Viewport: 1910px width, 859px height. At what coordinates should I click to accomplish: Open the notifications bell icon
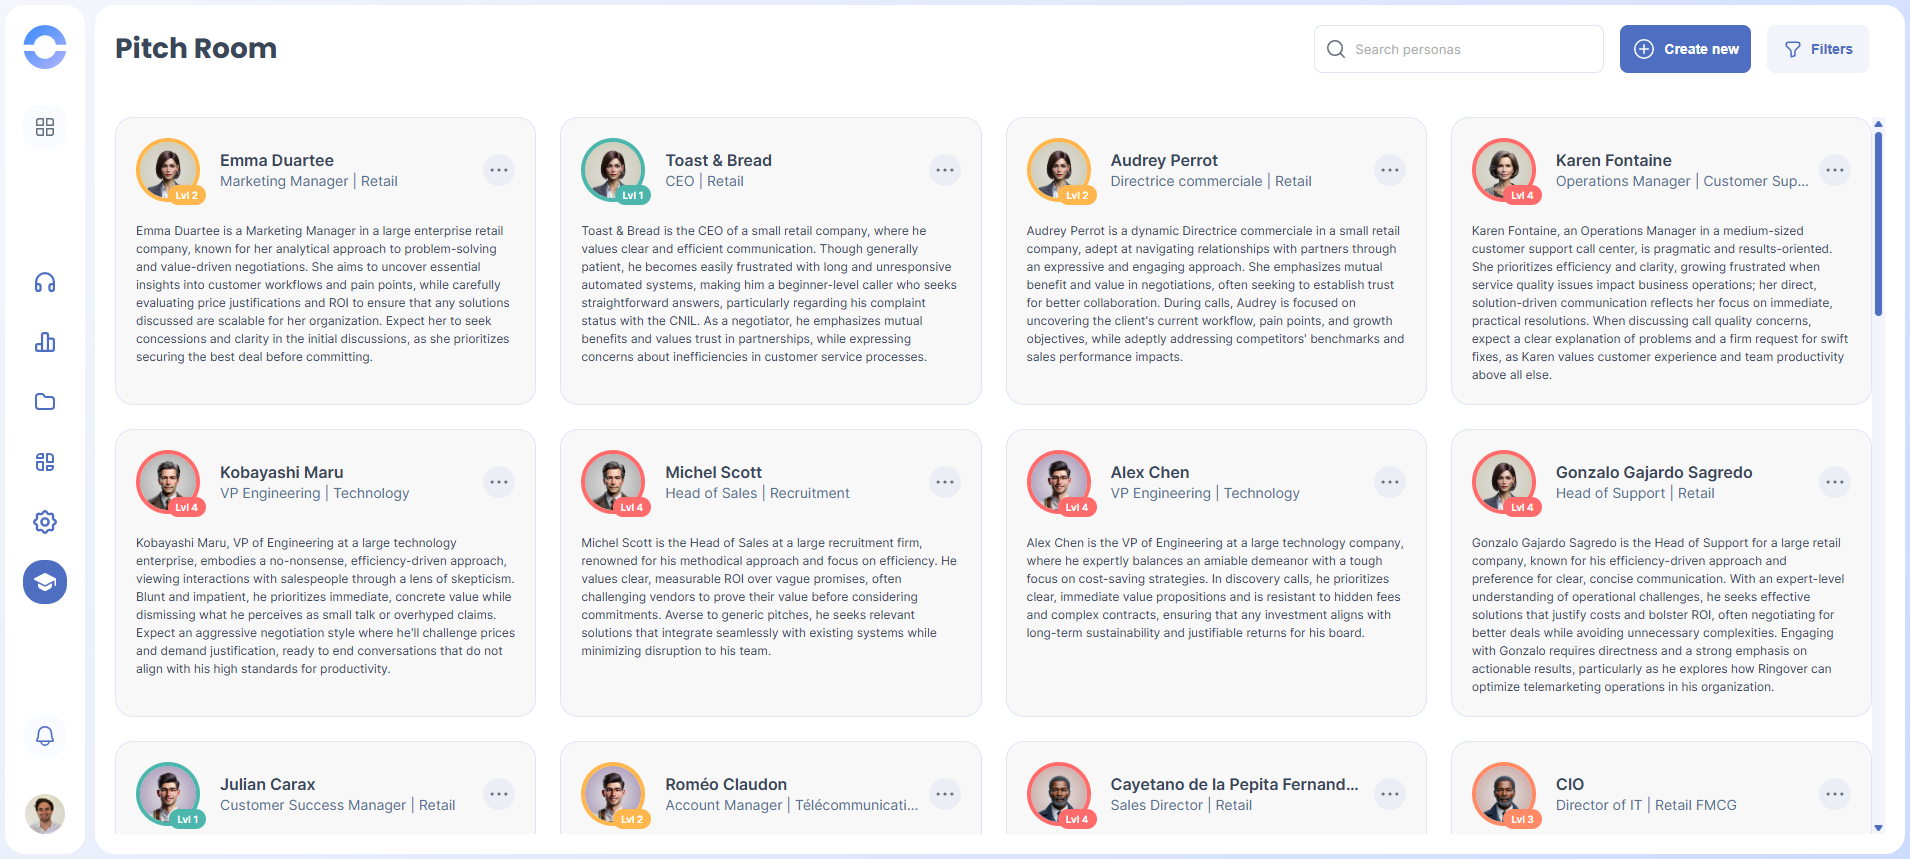coord(45,736)
